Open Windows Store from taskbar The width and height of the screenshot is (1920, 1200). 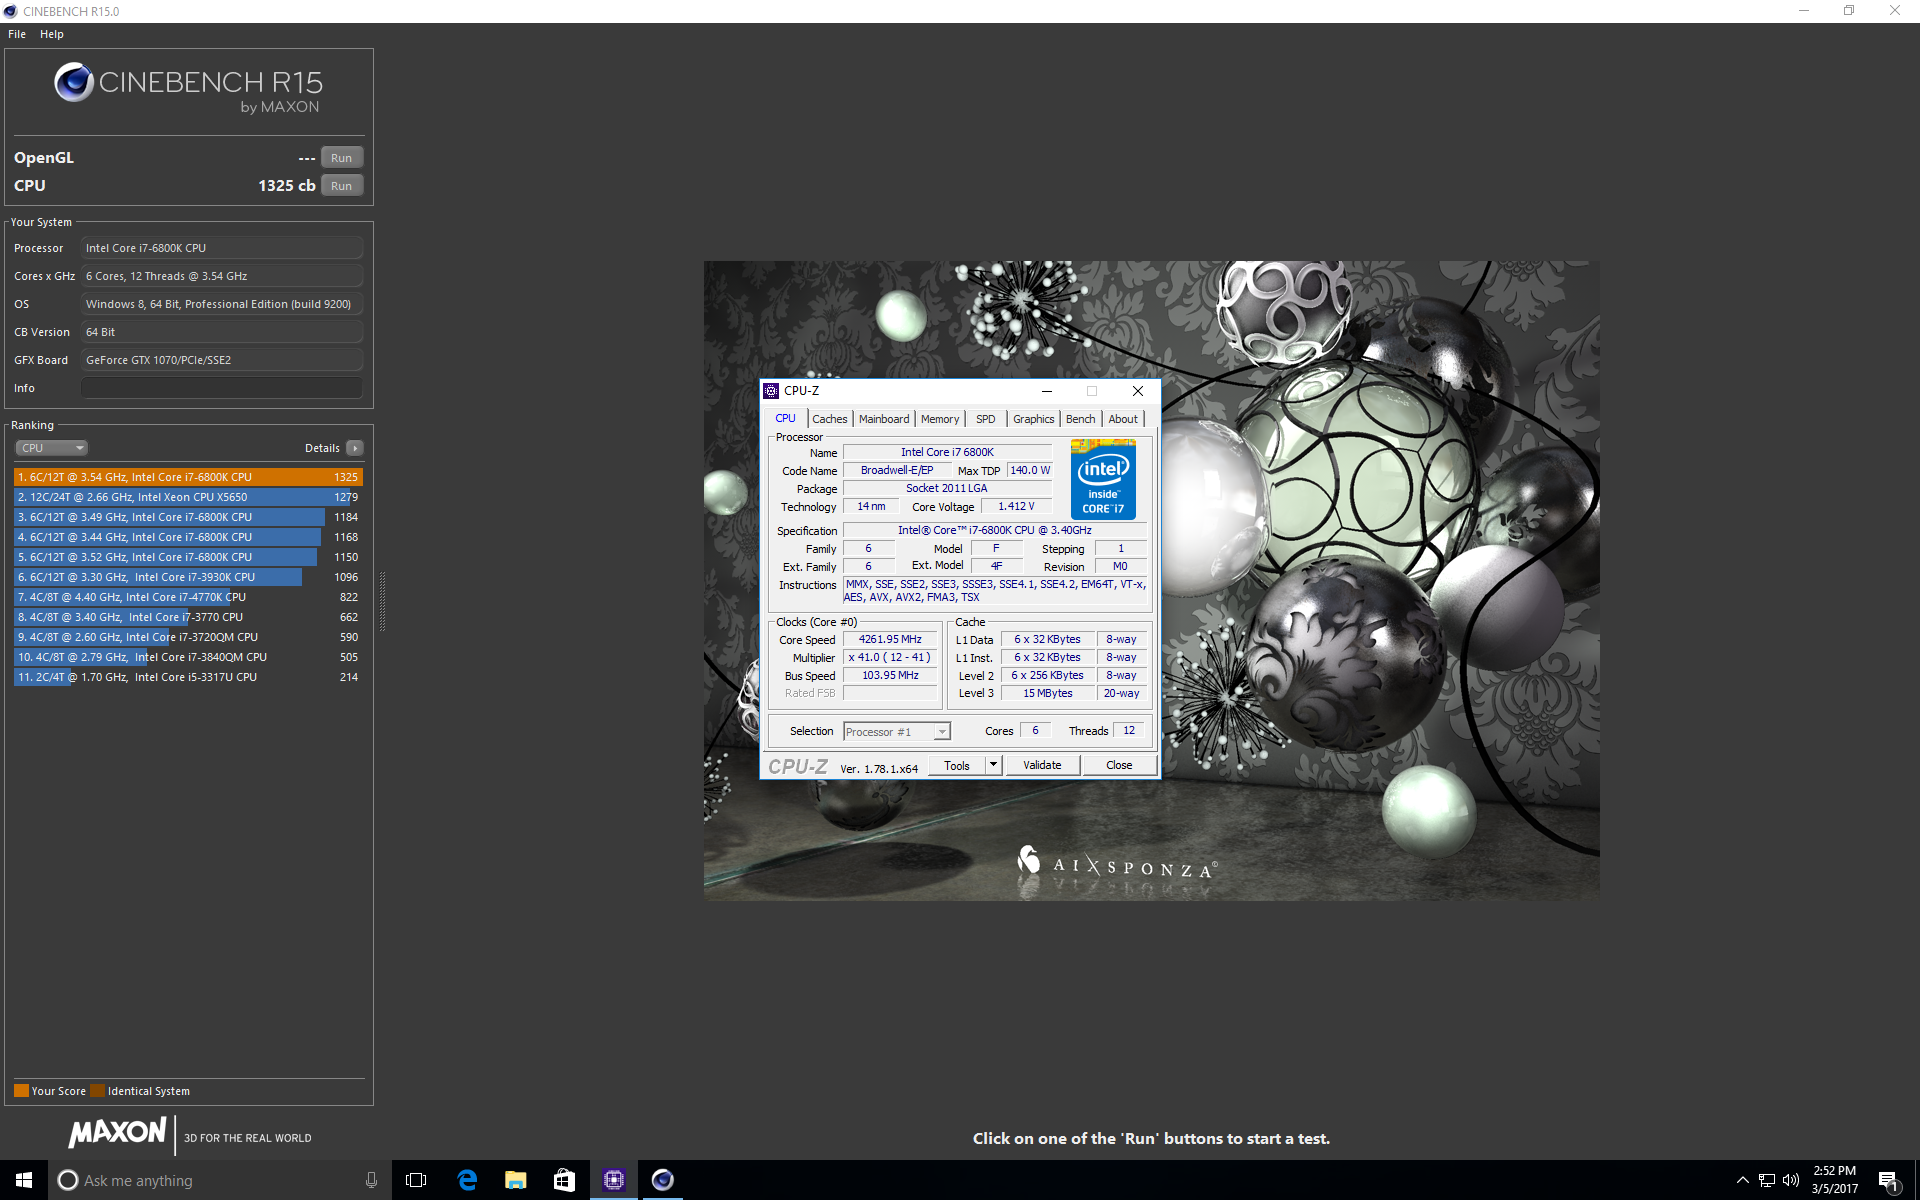[565, 1180]
